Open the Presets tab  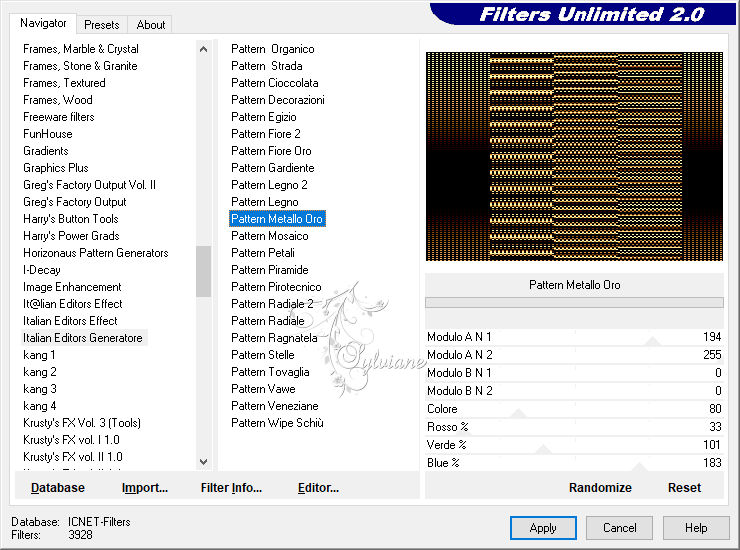click(x=101, y=25)
